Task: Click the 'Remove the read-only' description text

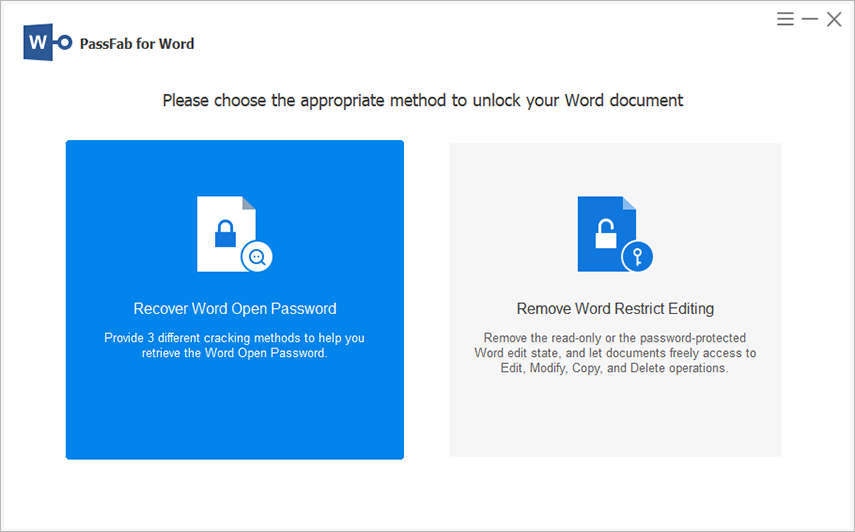Action: pyautogui.click(x=615, y=338)
